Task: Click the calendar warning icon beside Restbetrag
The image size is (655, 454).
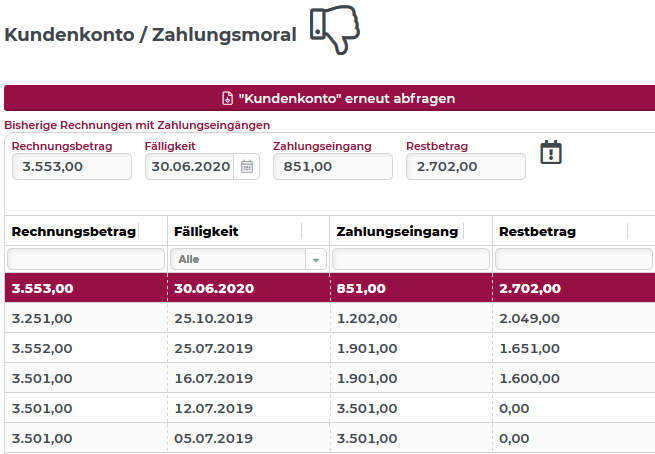Action: pos(551,152)
